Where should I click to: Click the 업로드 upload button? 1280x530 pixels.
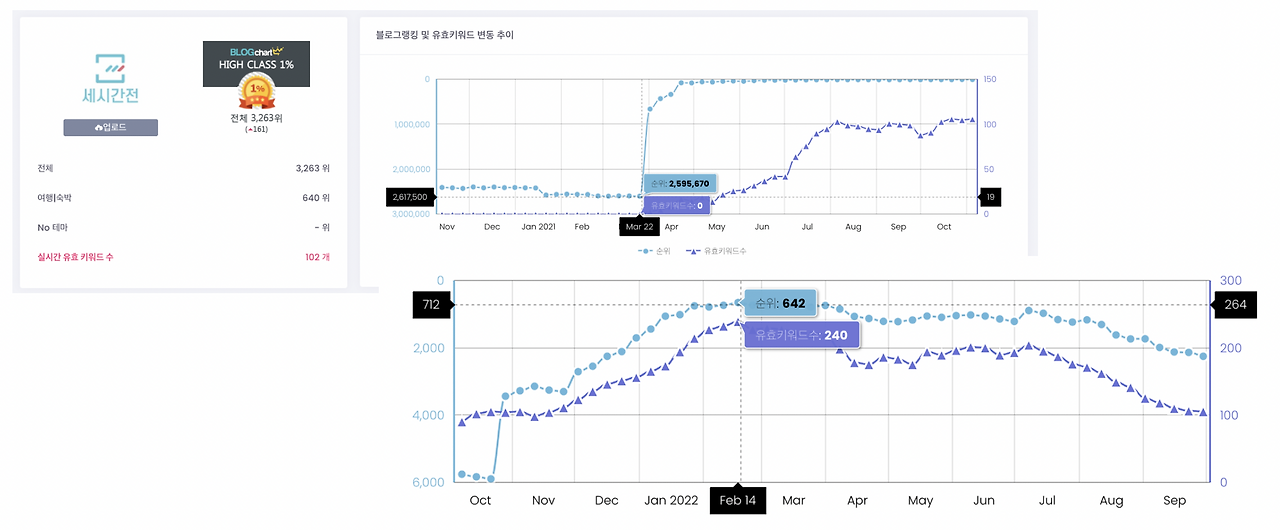110,128
